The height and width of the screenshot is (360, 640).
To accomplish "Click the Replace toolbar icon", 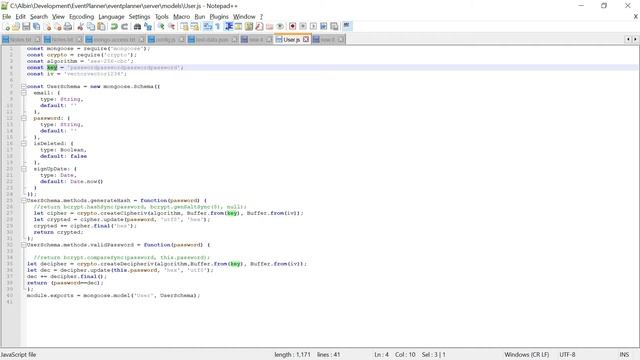I will pyautogui.click(x=148, y=27).
